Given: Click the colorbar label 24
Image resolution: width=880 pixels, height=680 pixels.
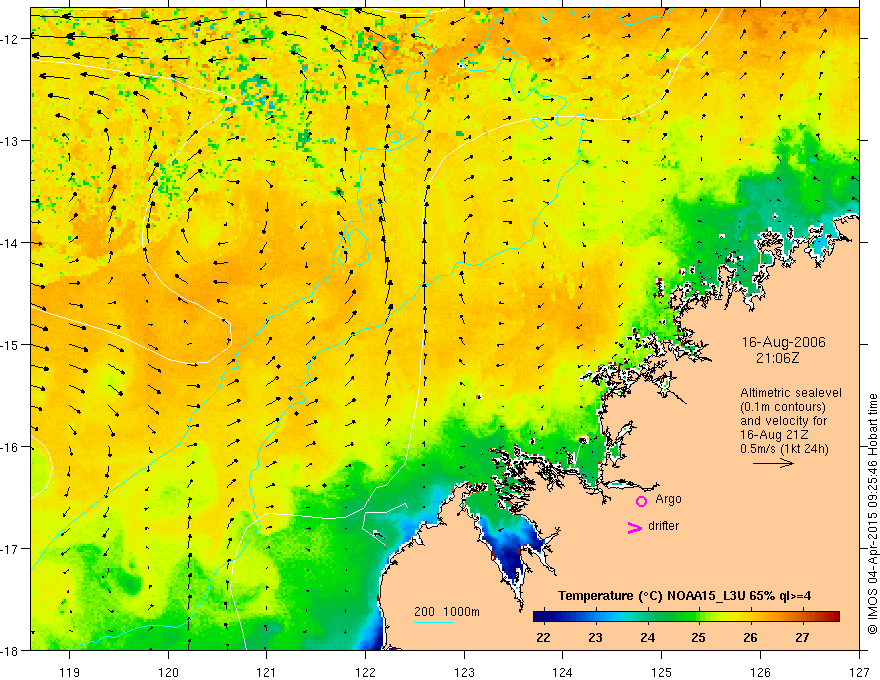Looking at the screenshot, I should point(647,637).
